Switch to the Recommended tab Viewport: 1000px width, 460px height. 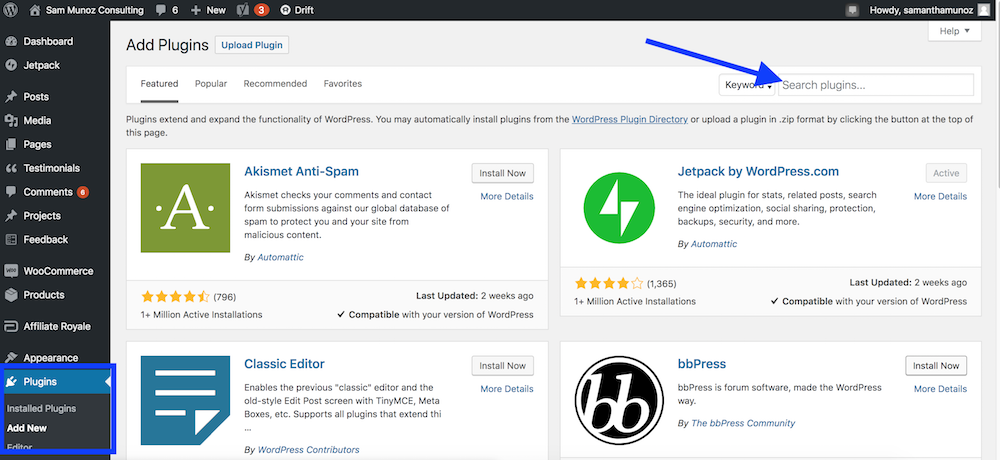(276, 84)
